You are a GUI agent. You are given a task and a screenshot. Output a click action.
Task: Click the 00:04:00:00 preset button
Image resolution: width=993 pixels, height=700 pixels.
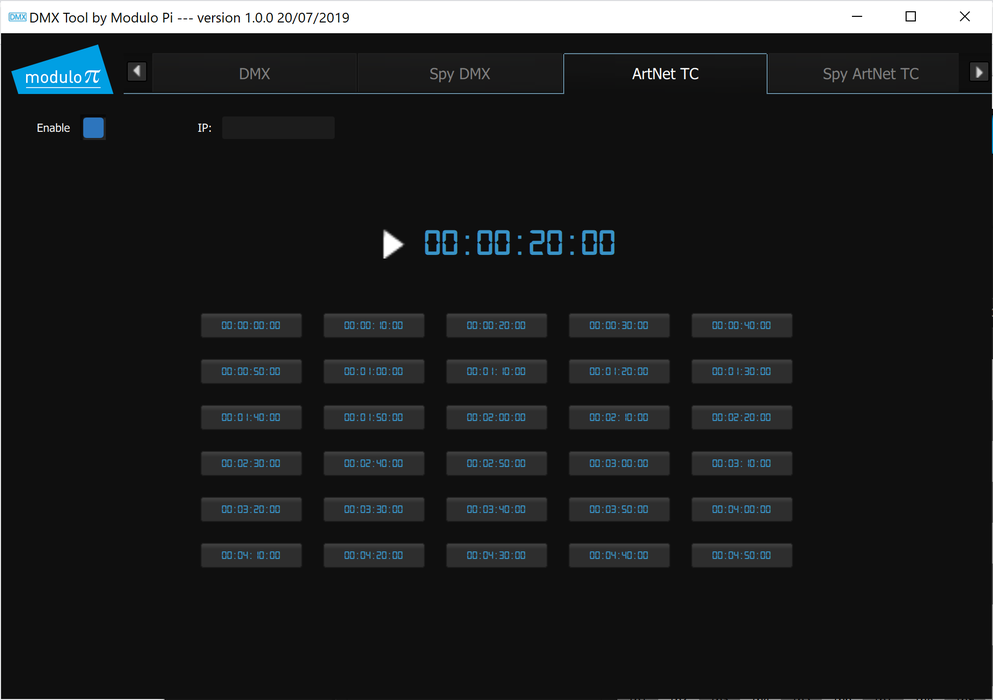coord(742,509)
